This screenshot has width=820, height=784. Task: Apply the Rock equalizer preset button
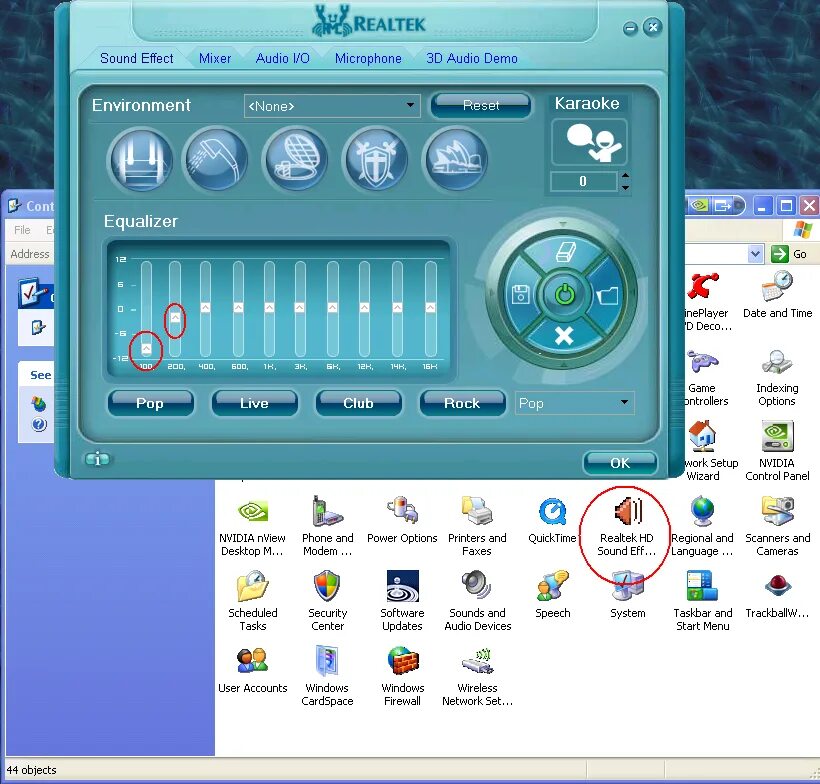[462, 403]
